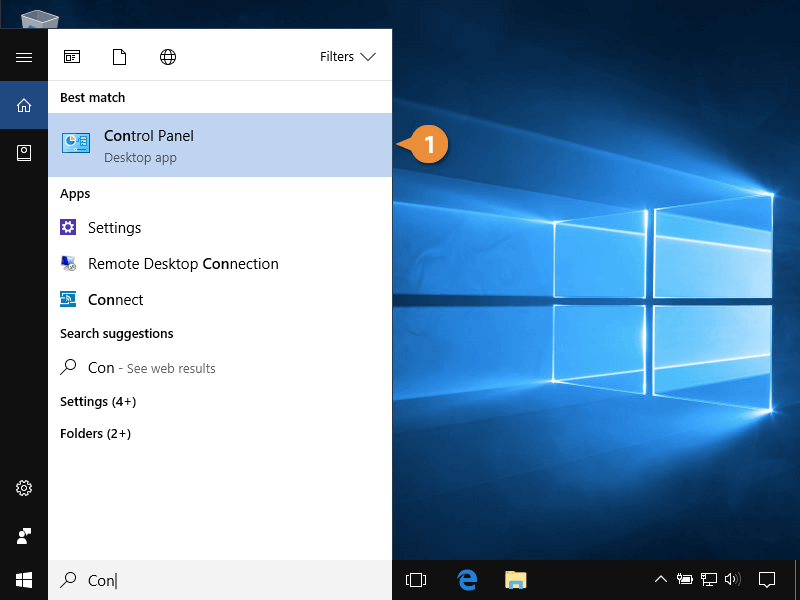Expand the Filters dropdown

pyautogui.click(x=347, y=57)
